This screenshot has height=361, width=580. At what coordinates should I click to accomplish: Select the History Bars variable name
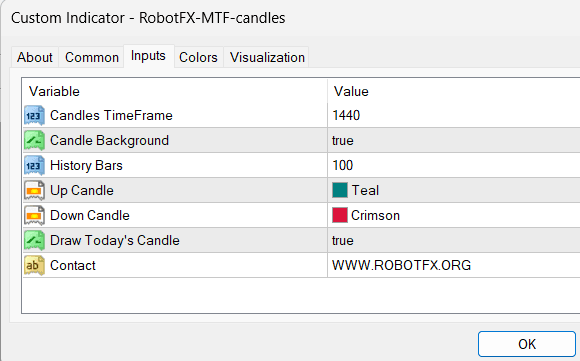[x=86, y=165]
